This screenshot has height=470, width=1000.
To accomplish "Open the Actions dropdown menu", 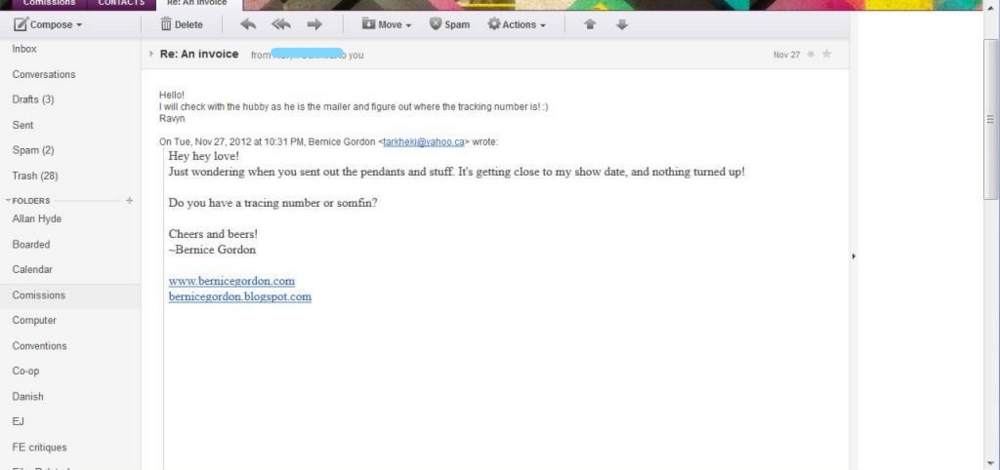I will [517, 25].
